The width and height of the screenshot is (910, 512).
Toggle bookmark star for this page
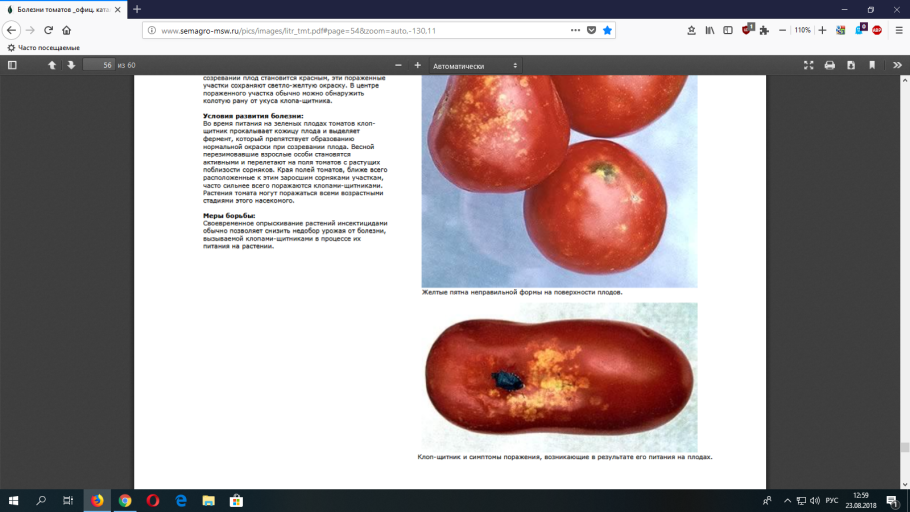[x=607, y=30]
